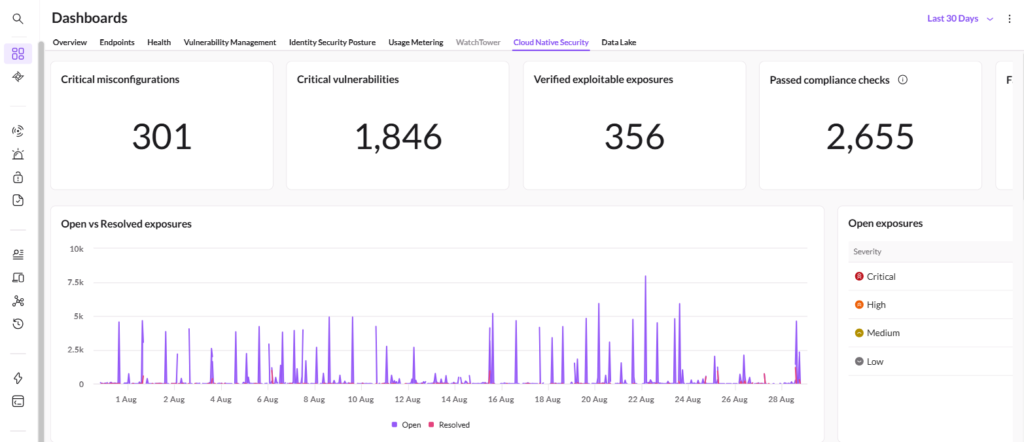1024x442 pixels.
Task: Expand the Last 30 Days dropdown
Action: [x=960, y=19]
